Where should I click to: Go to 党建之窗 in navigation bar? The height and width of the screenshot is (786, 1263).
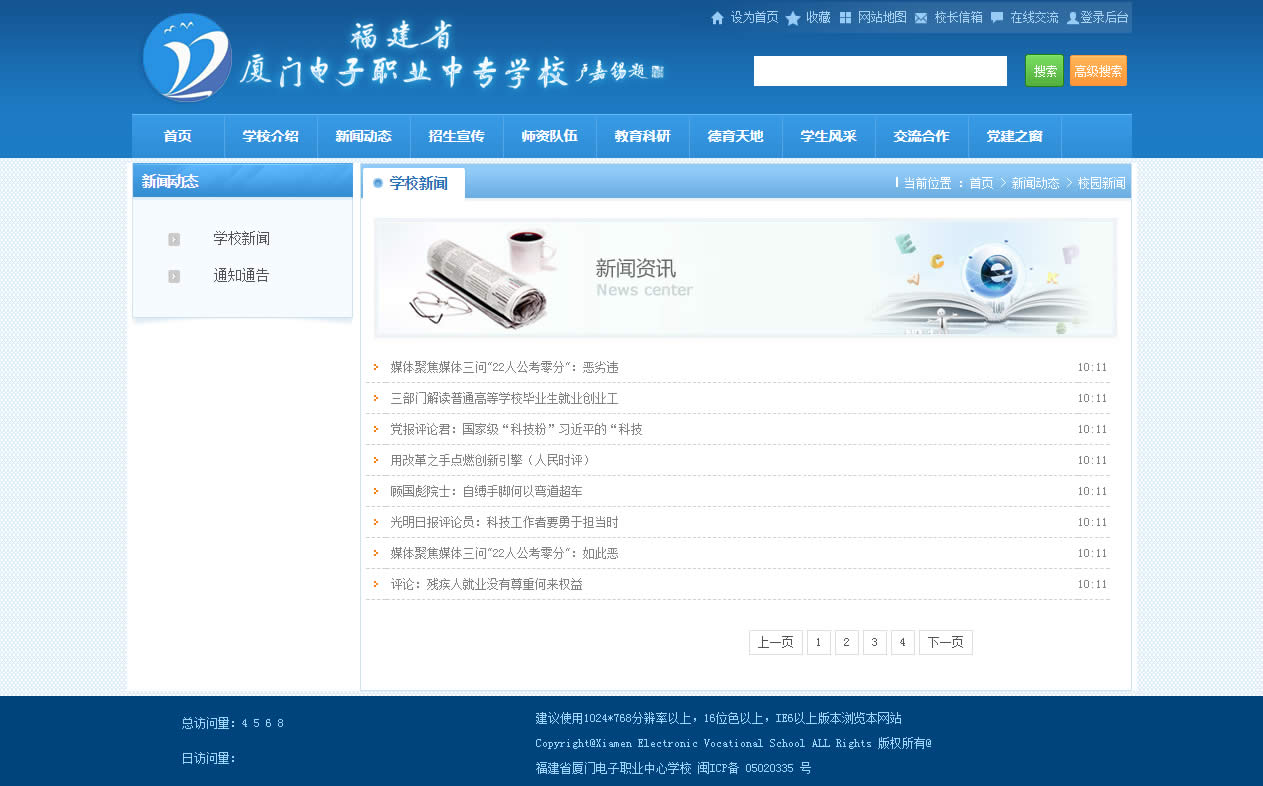(1014, 137)
